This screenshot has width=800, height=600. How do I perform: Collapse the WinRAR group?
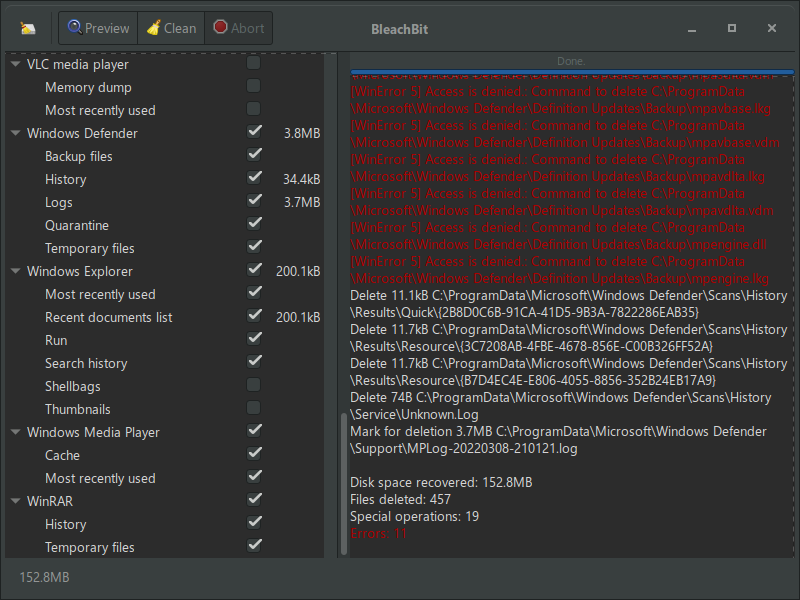[x=16, y=501]
